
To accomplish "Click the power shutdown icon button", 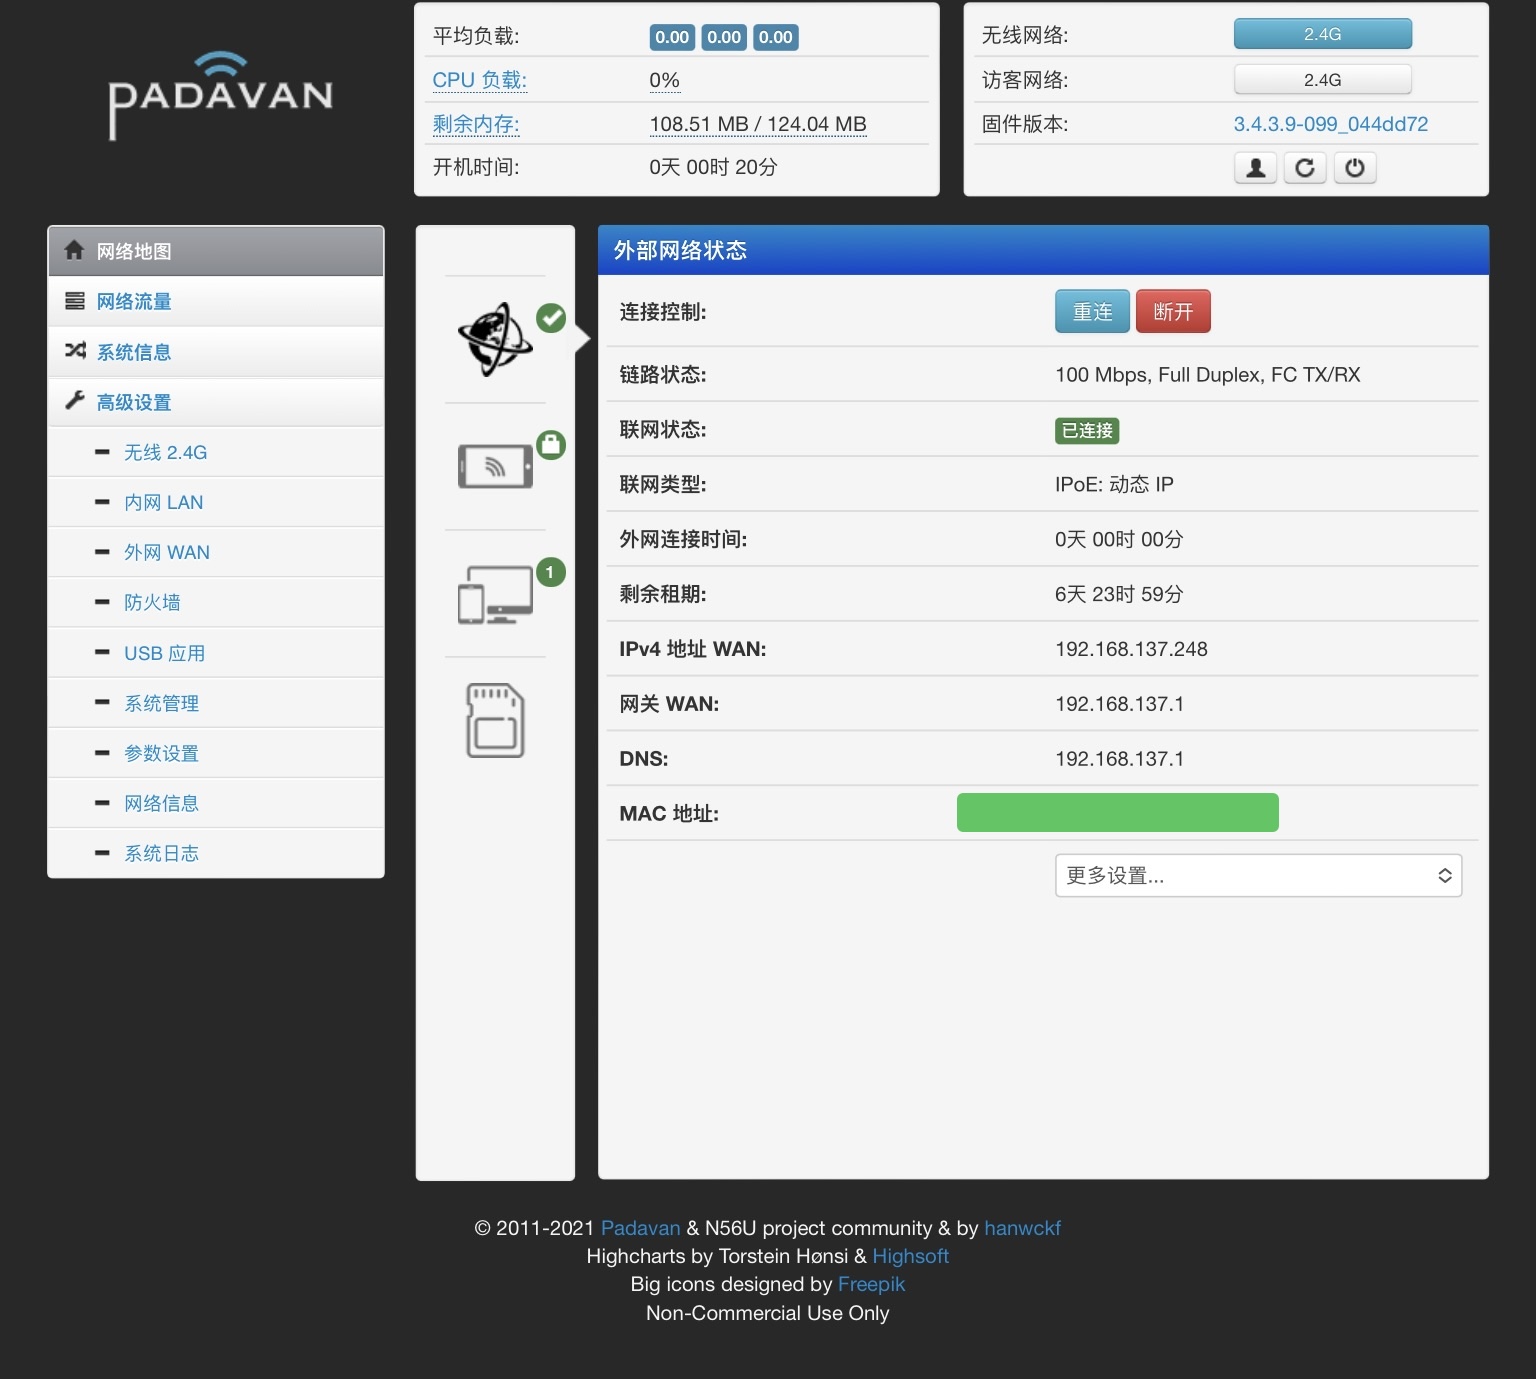I will point(1355,168).
